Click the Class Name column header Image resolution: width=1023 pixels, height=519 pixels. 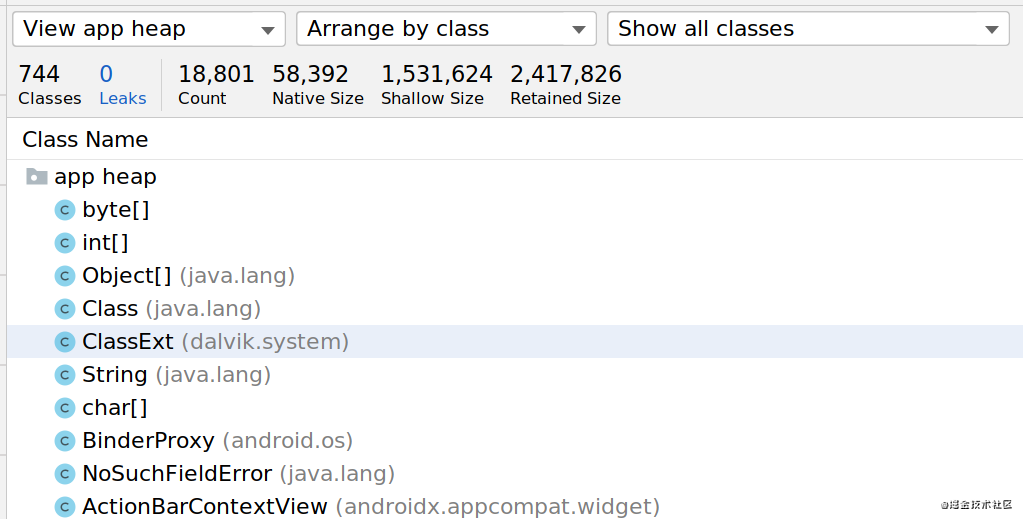(85, 139)
